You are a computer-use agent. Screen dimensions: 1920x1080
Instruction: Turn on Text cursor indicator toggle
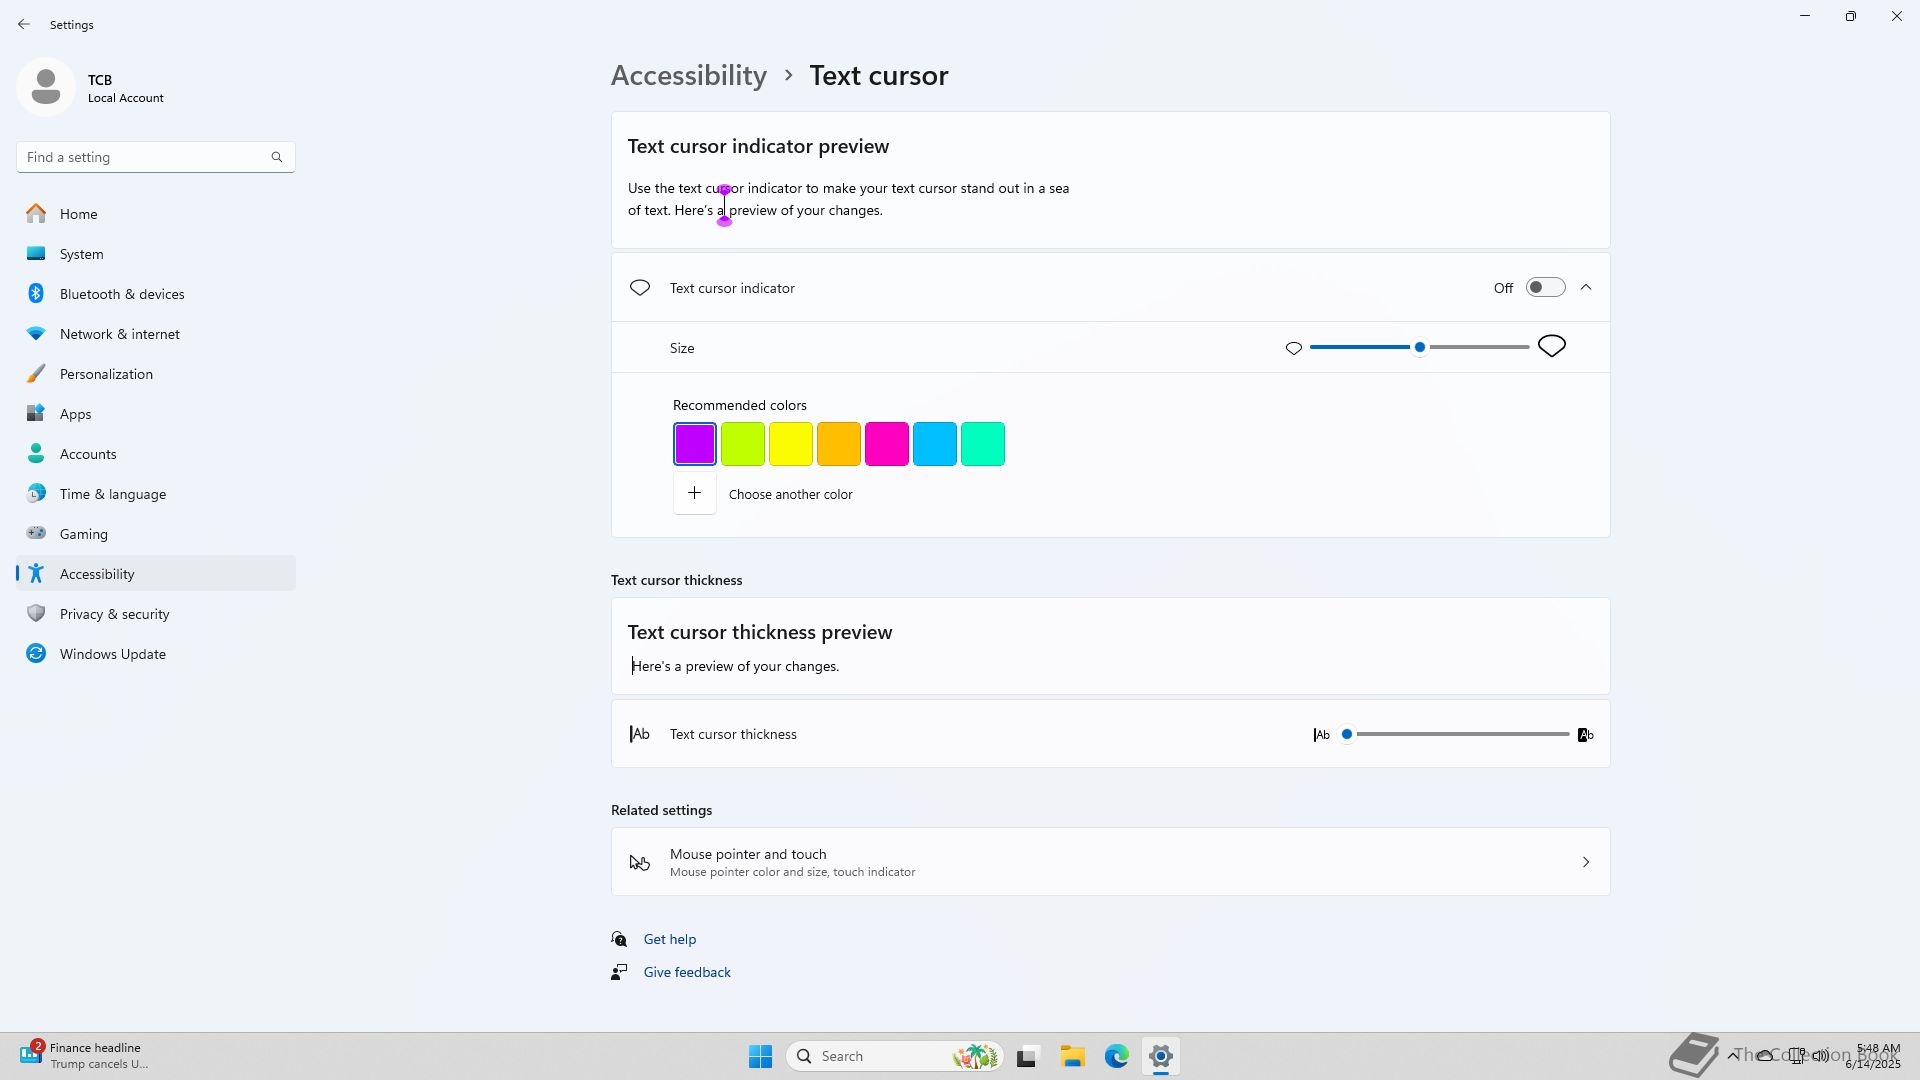pos(1545,288)
